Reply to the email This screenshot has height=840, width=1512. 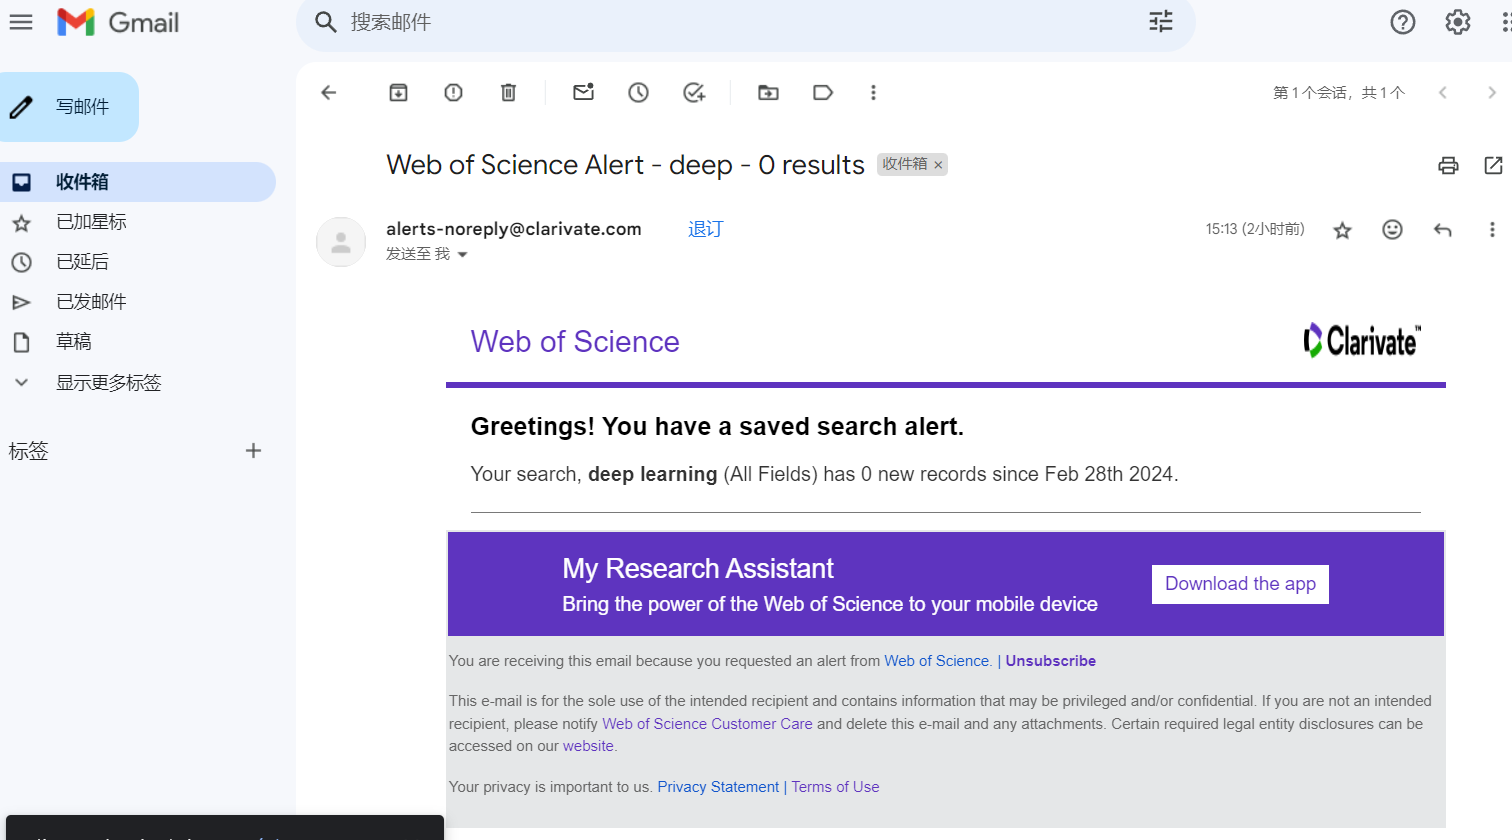click(x=1442, y=230)
